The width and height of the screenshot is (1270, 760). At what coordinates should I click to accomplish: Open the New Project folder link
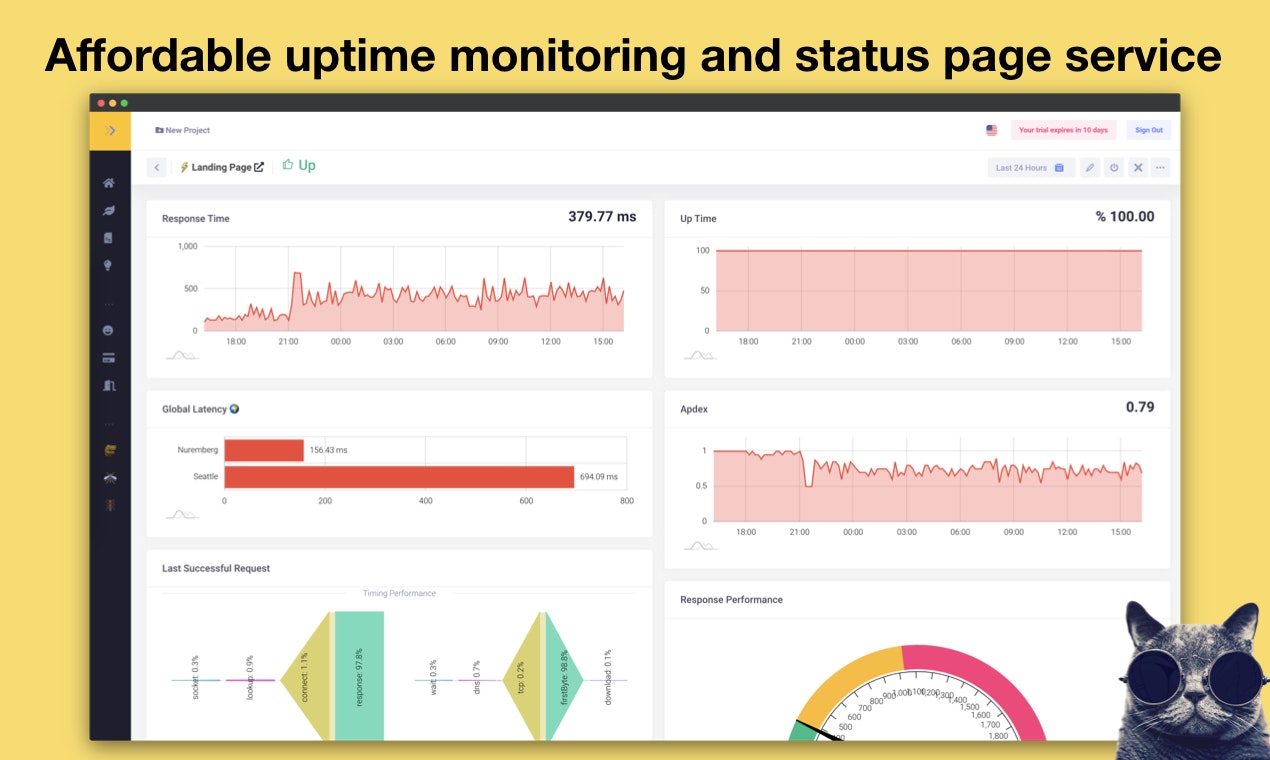click(182, 130)
